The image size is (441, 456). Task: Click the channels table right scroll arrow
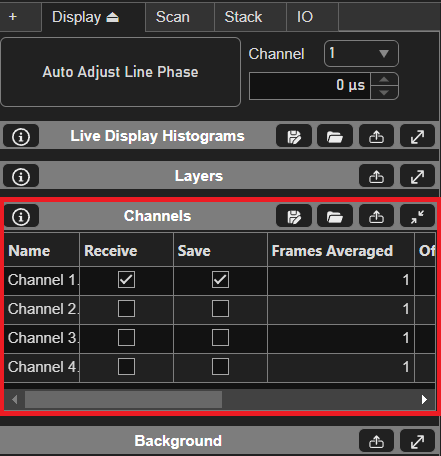click(424, 399)
